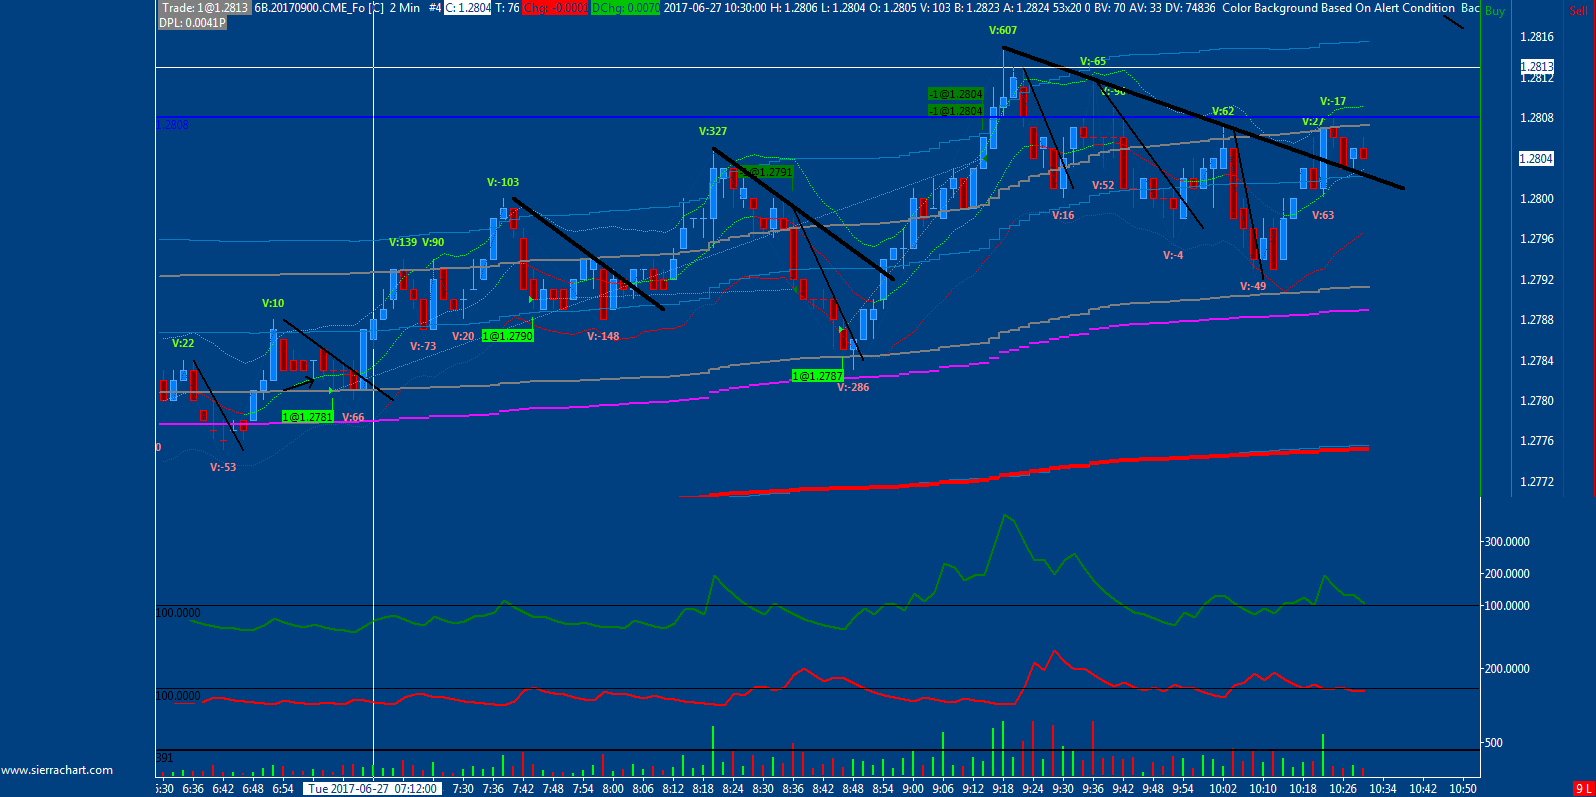Click Color Background Based On Alert Condition text
Screen dimensions: 1596x797
coord(1338,7)
